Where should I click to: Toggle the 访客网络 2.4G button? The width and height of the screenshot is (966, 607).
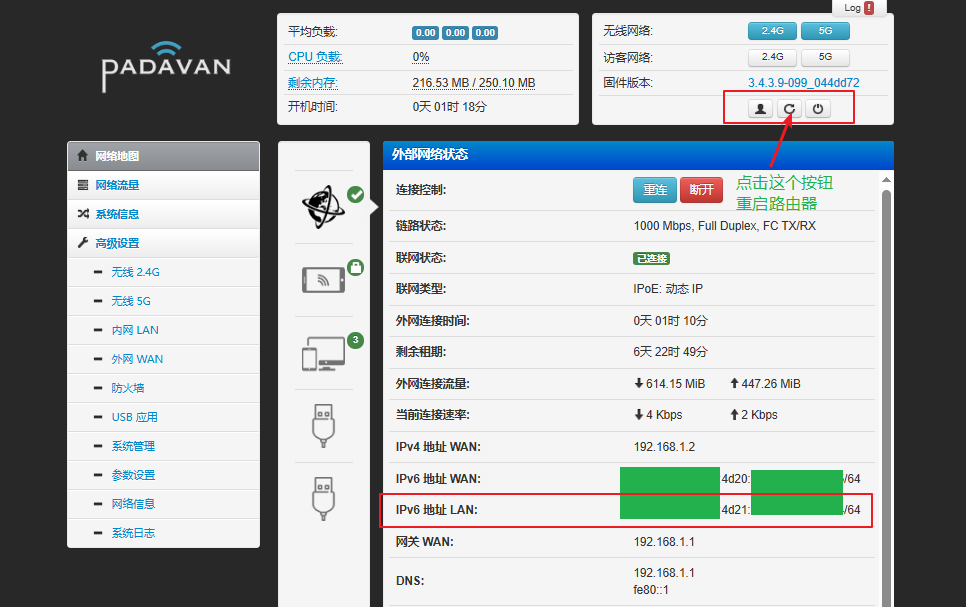(772, 57)
